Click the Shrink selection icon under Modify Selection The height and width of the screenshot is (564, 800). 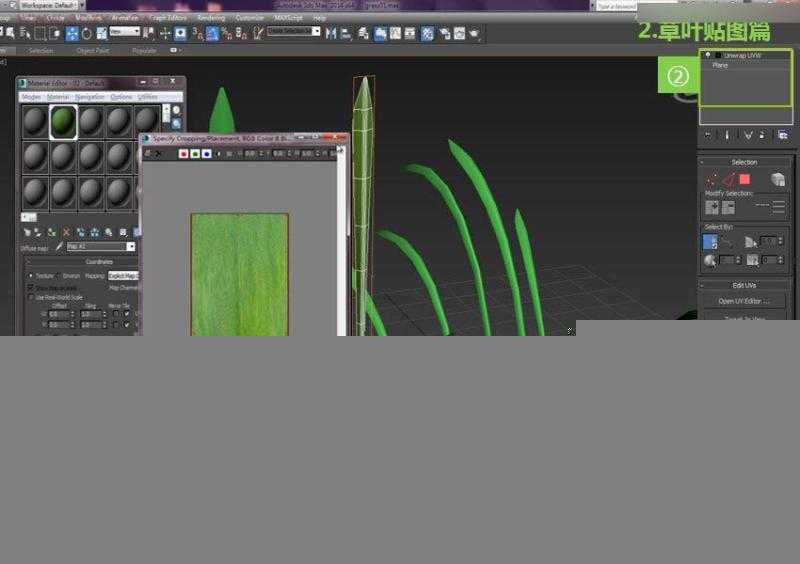click(728, 207)
